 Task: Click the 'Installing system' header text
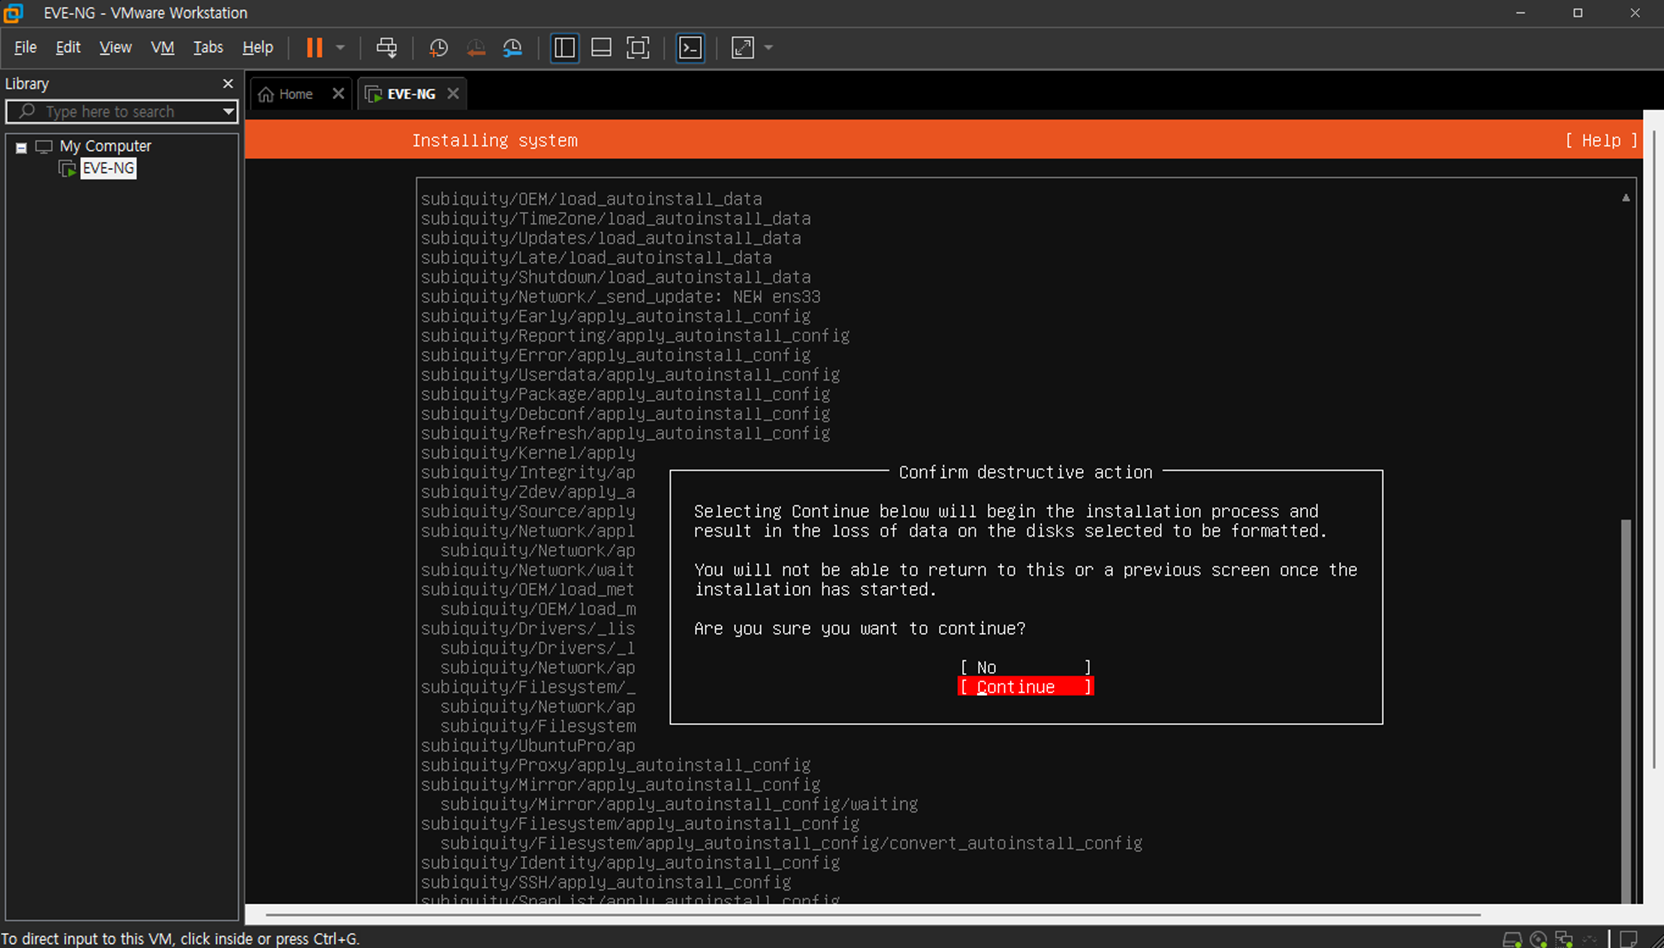pos(495,140)
